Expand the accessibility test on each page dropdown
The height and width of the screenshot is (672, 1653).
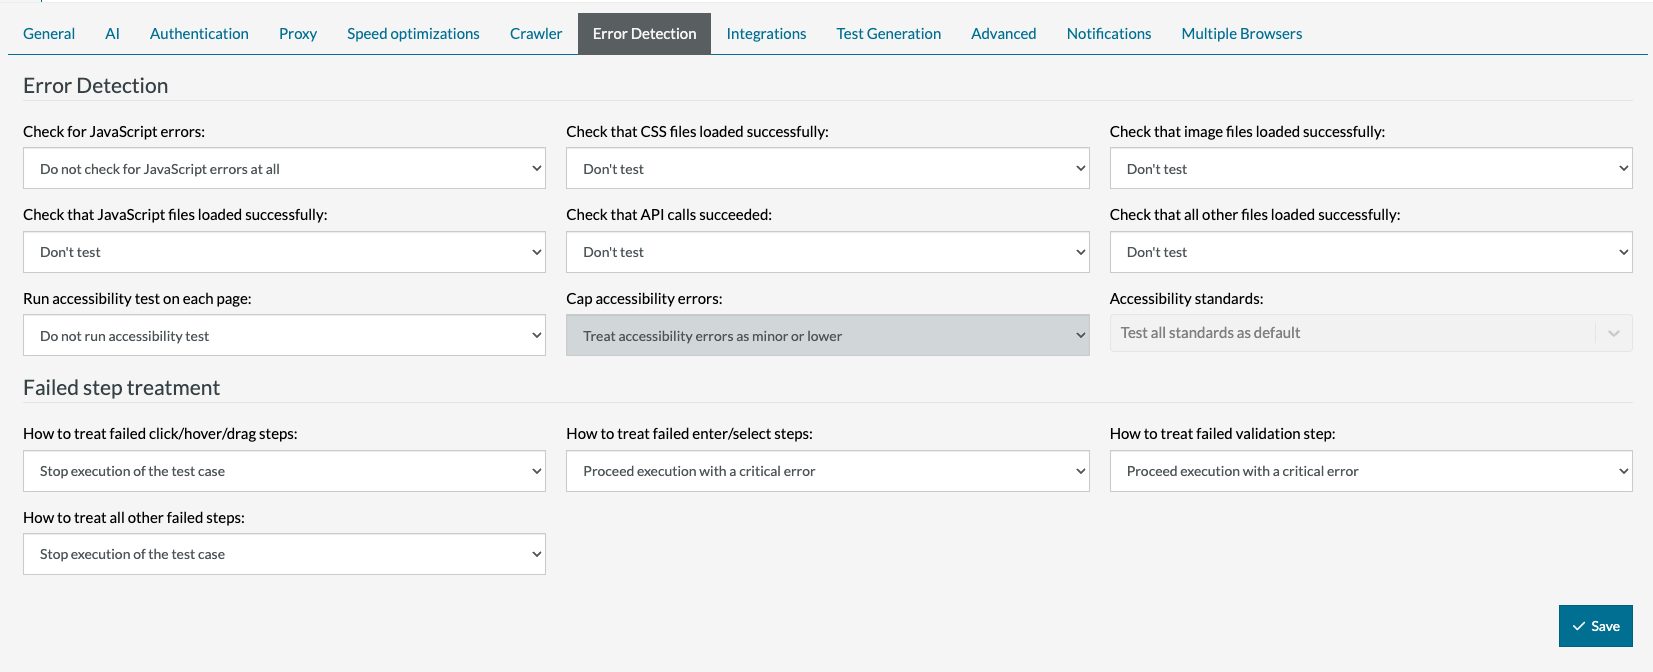(284, 336)
